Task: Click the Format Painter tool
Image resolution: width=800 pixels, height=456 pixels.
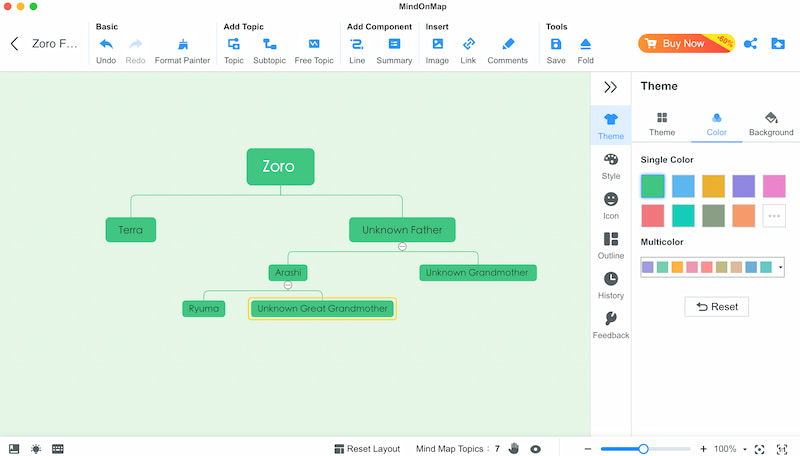Action: pos(182,50)
